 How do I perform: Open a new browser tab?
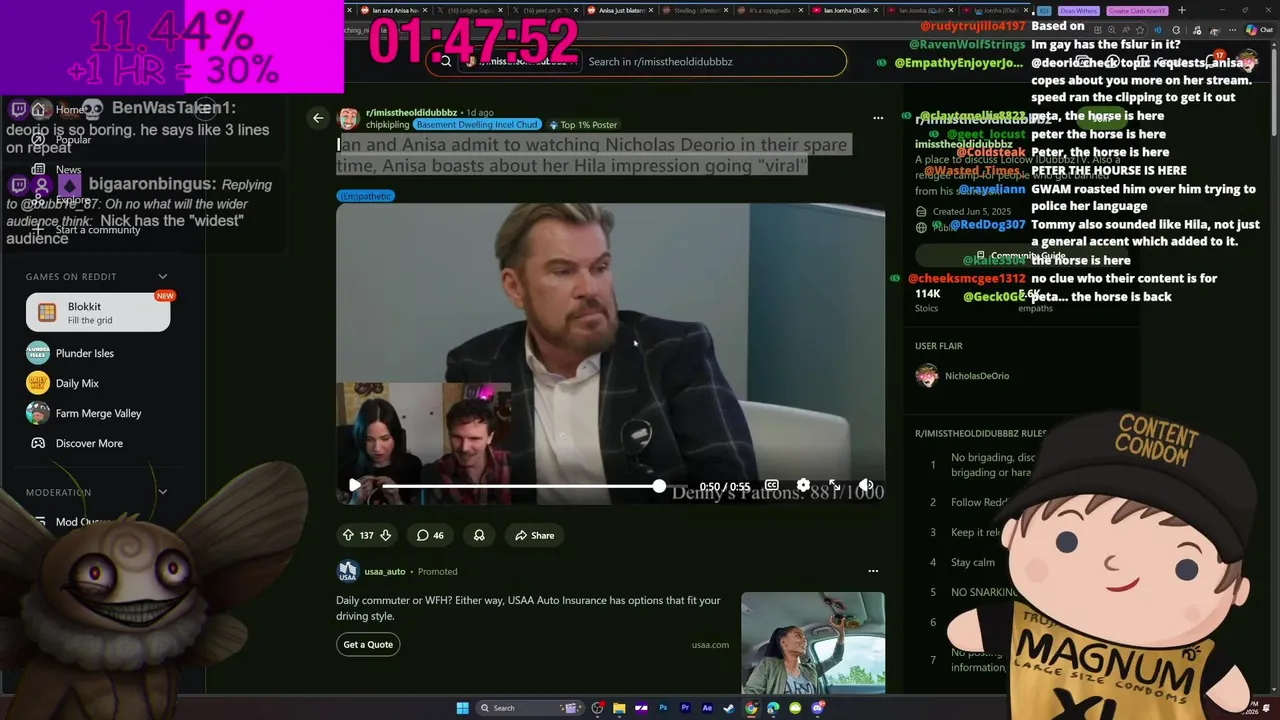click(1182, 10)
